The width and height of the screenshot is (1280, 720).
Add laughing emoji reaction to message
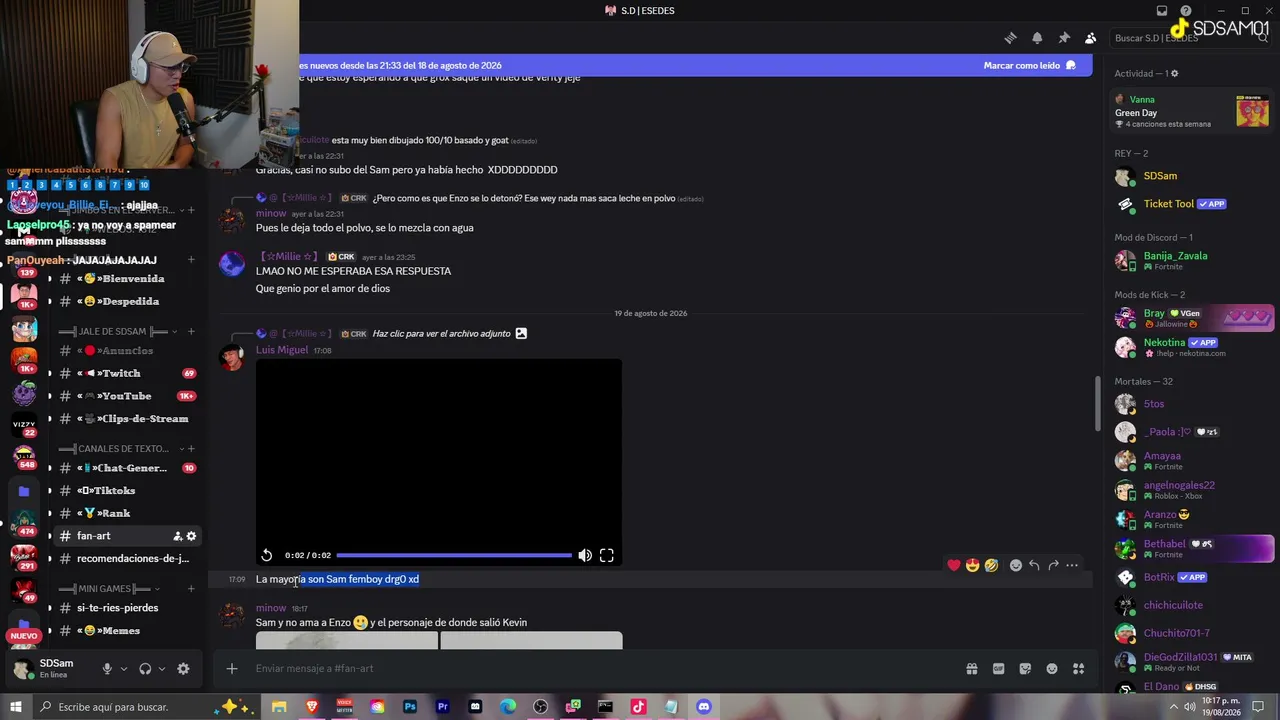[991, 565]
